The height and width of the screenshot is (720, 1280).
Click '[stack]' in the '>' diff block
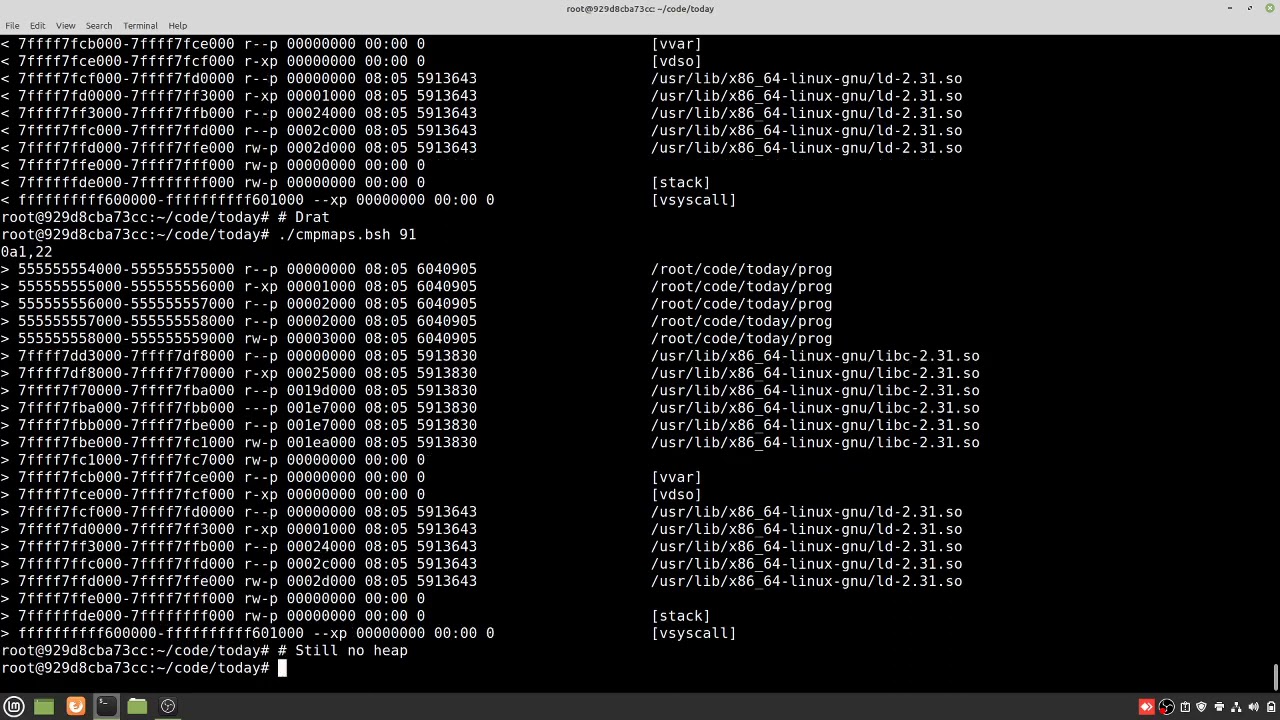click(681, 616)
